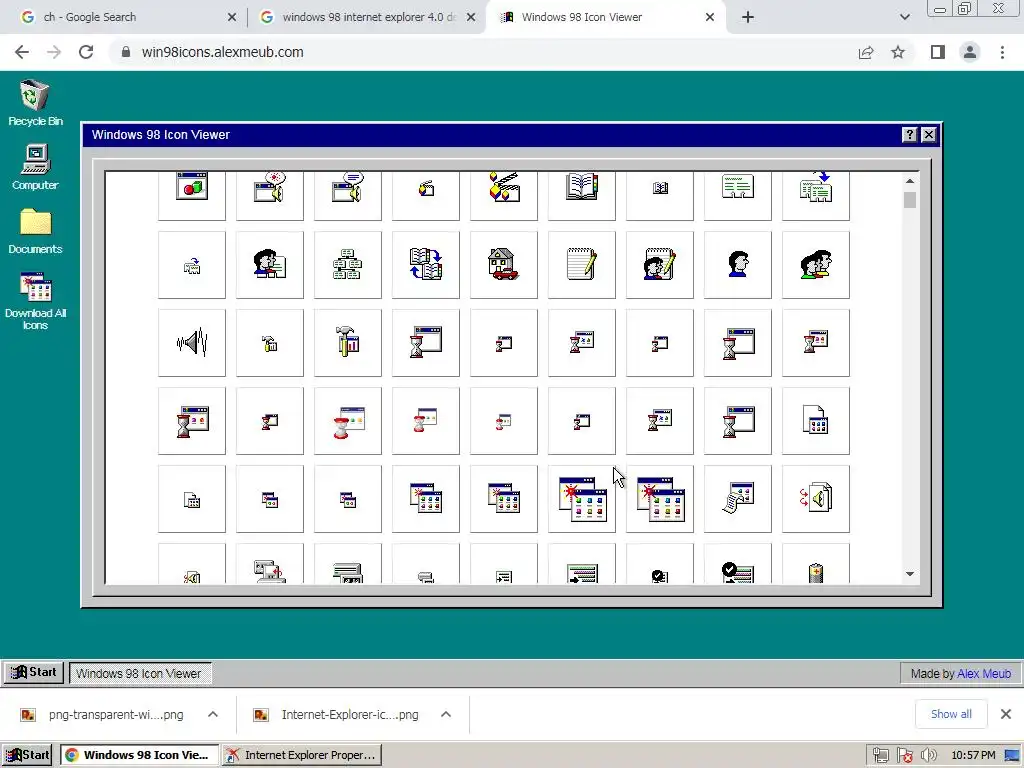Image resolution: width=1024 pixels, height=768 pixels.
Task: Select the battery icon in bottom row
Action: 816,563
